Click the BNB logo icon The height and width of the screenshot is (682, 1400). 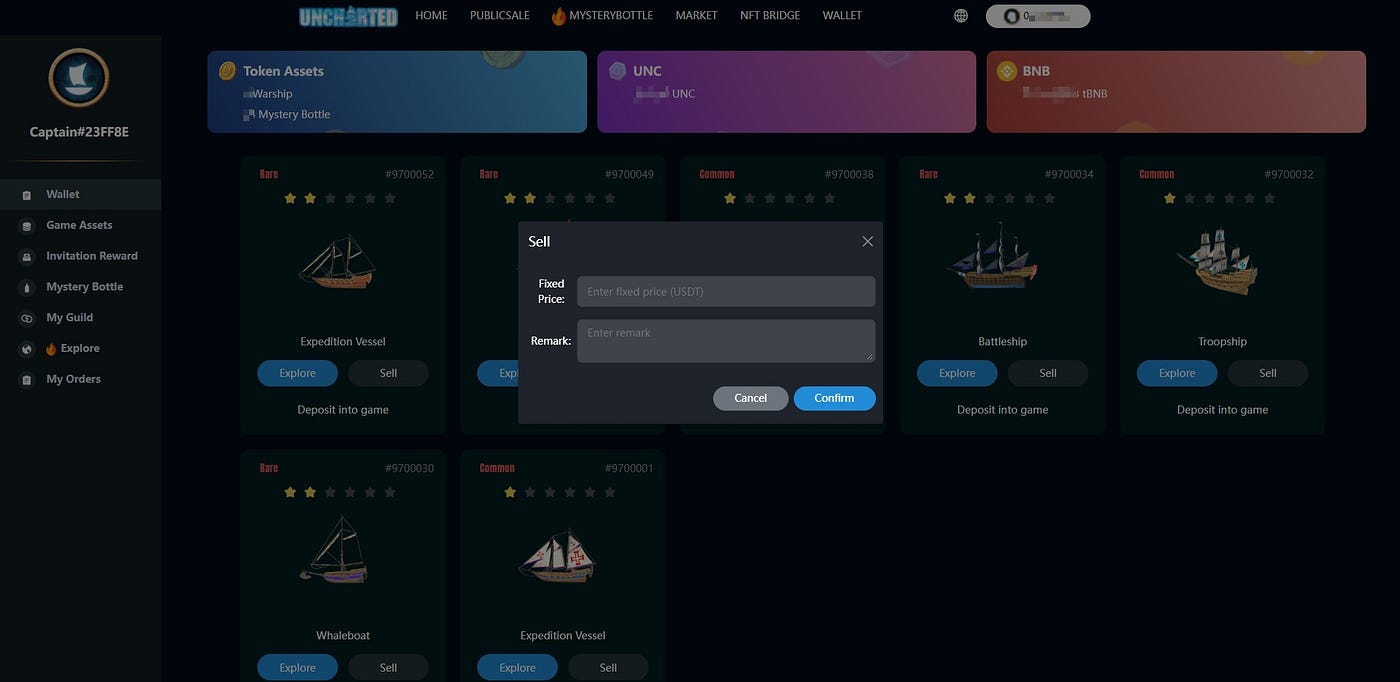(x=1006, y=71)
